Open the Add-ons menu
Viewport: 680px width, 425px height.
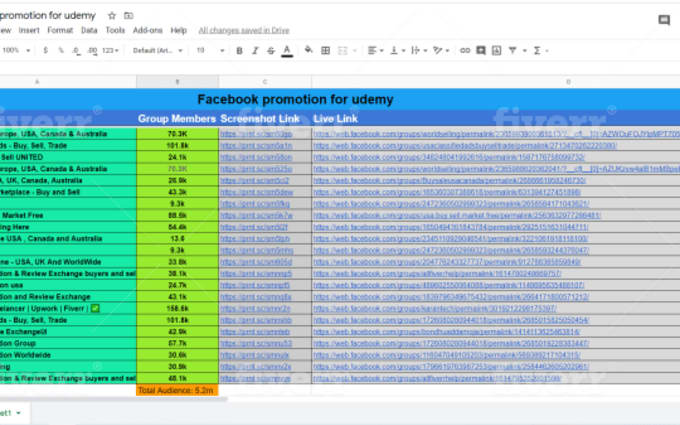[147, 30]
